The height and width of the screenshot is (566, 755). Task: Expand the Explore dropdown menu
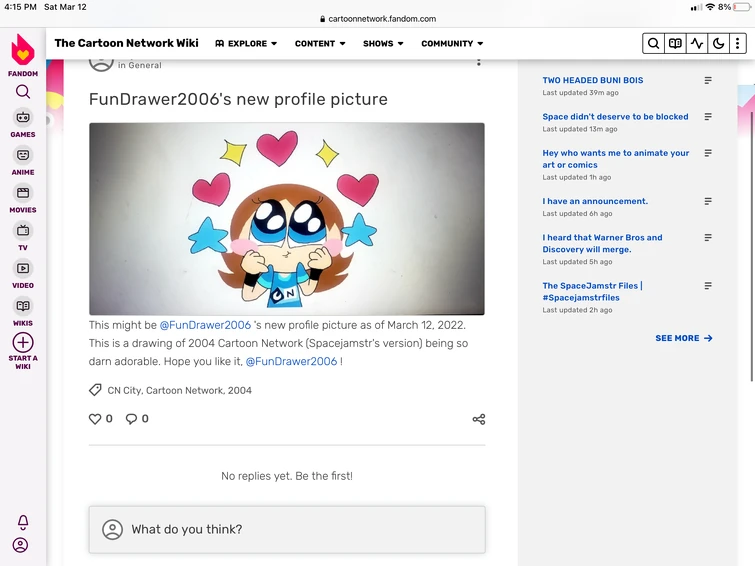(246, 43)
